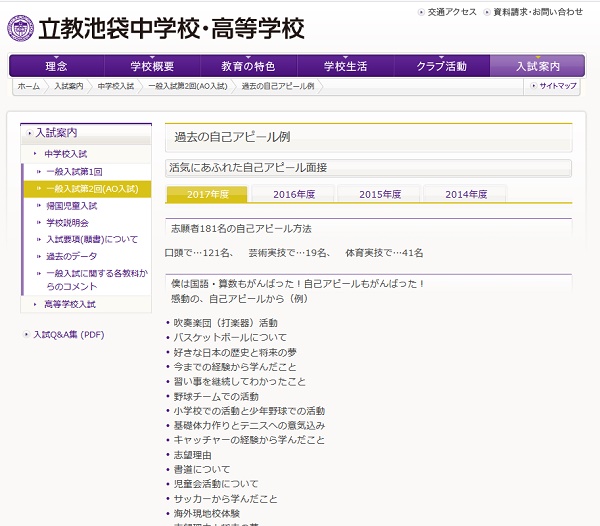The image size is (600, 526).
Task: Open the 交通アクセス link
Action: click(x=450, y=12)
